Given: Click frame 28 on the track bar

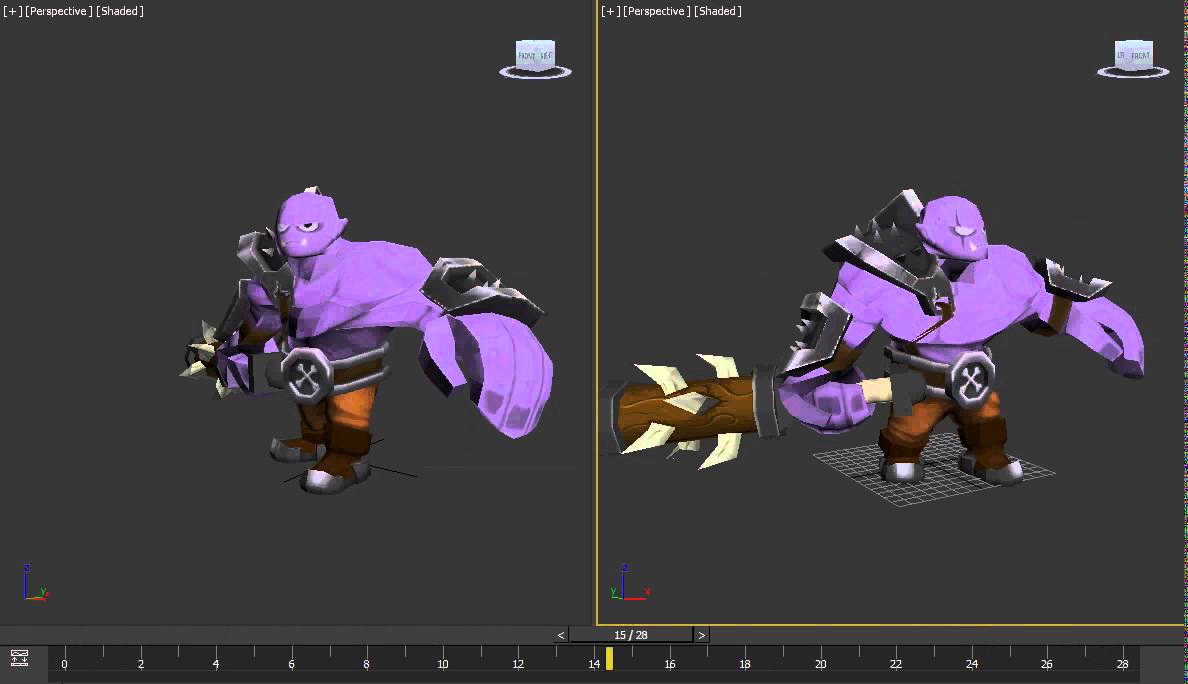Looking at the screenshot, I should tap(1122, 664).
